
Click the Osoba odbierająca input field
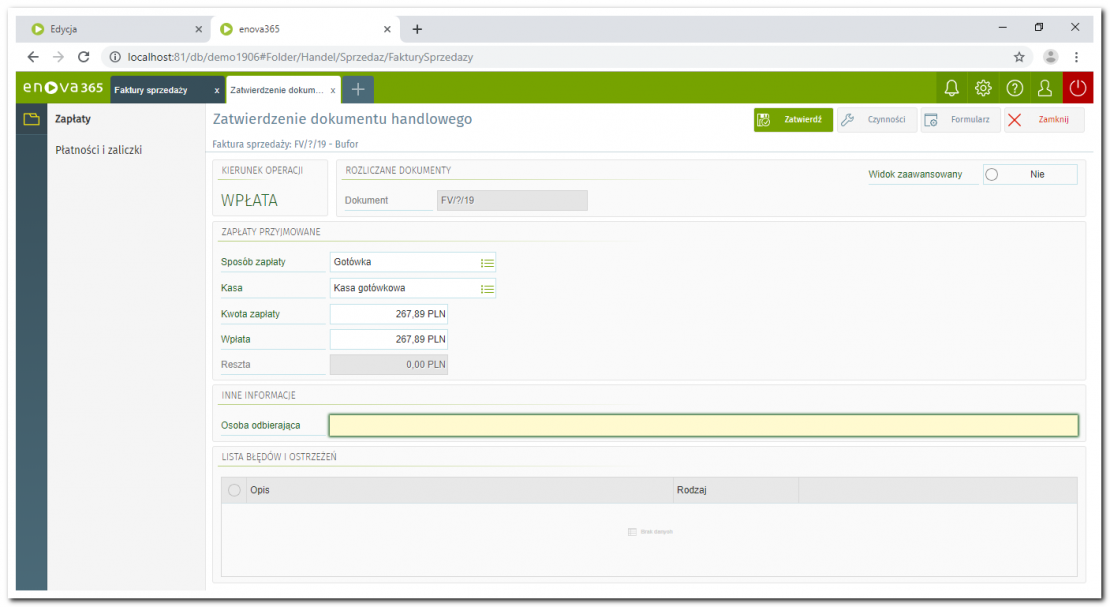click(703, 425)
